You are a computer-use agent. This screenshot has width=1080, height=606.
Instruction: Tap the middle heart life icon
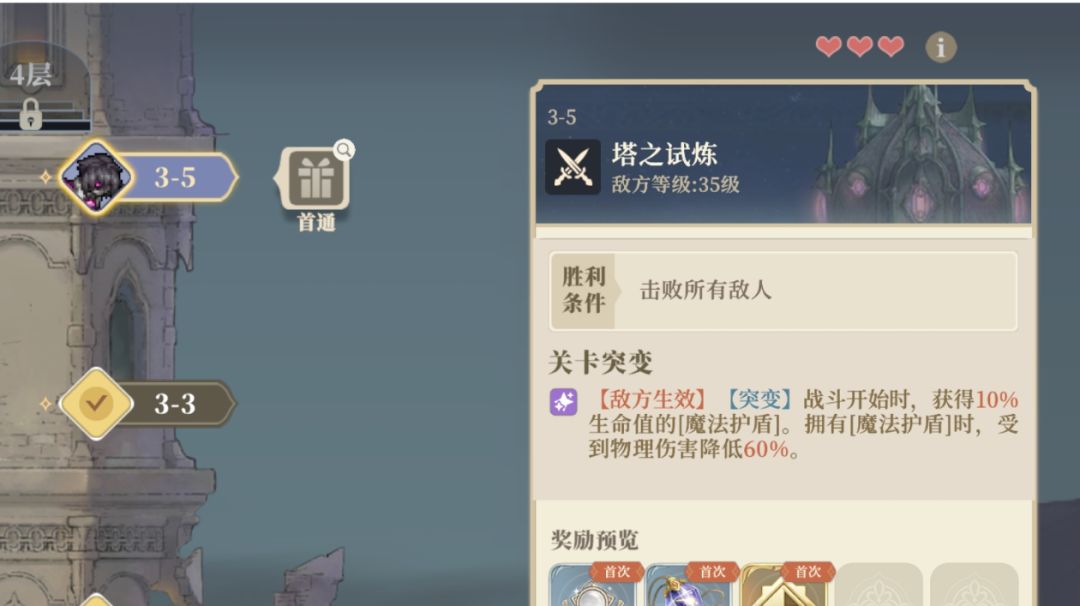tap(860, 46)
